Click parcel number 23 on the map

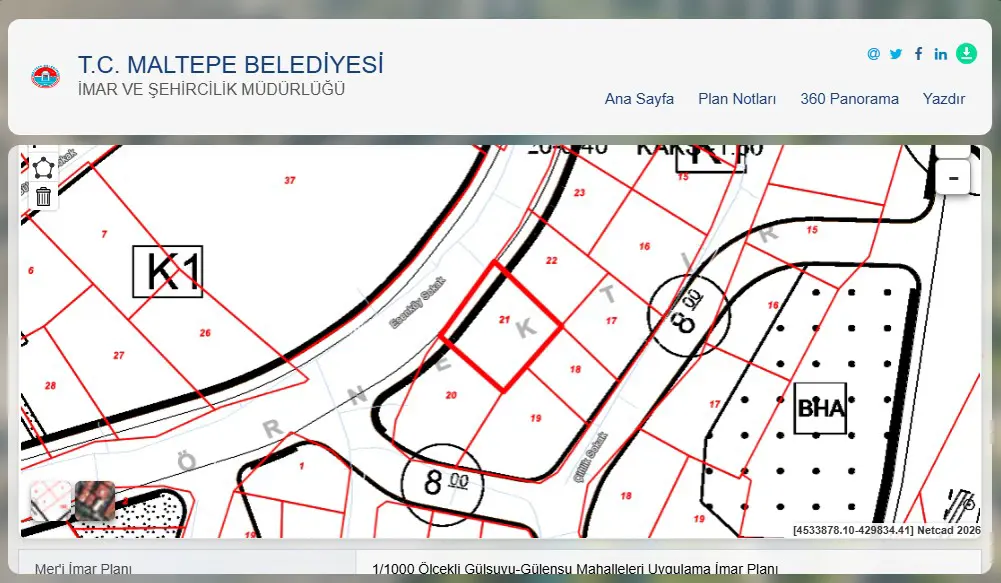579,192
